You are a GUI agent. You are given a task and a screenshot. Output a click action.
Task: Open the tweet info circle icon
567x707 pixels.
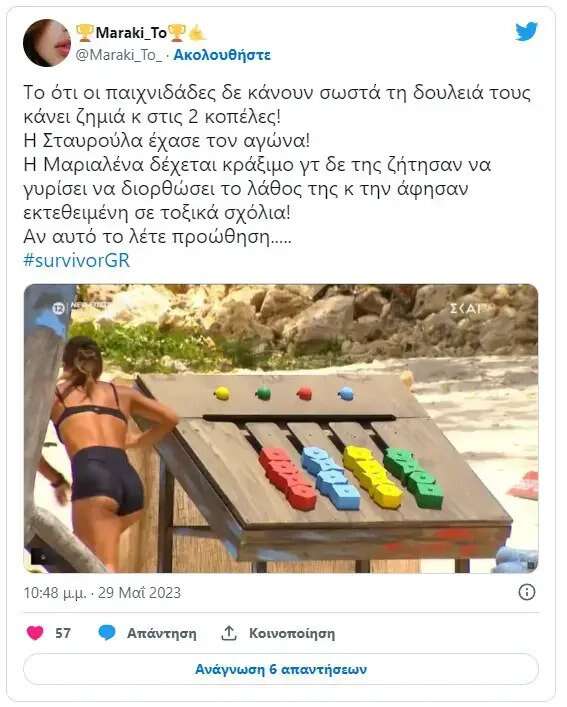[x=526, y=592]
